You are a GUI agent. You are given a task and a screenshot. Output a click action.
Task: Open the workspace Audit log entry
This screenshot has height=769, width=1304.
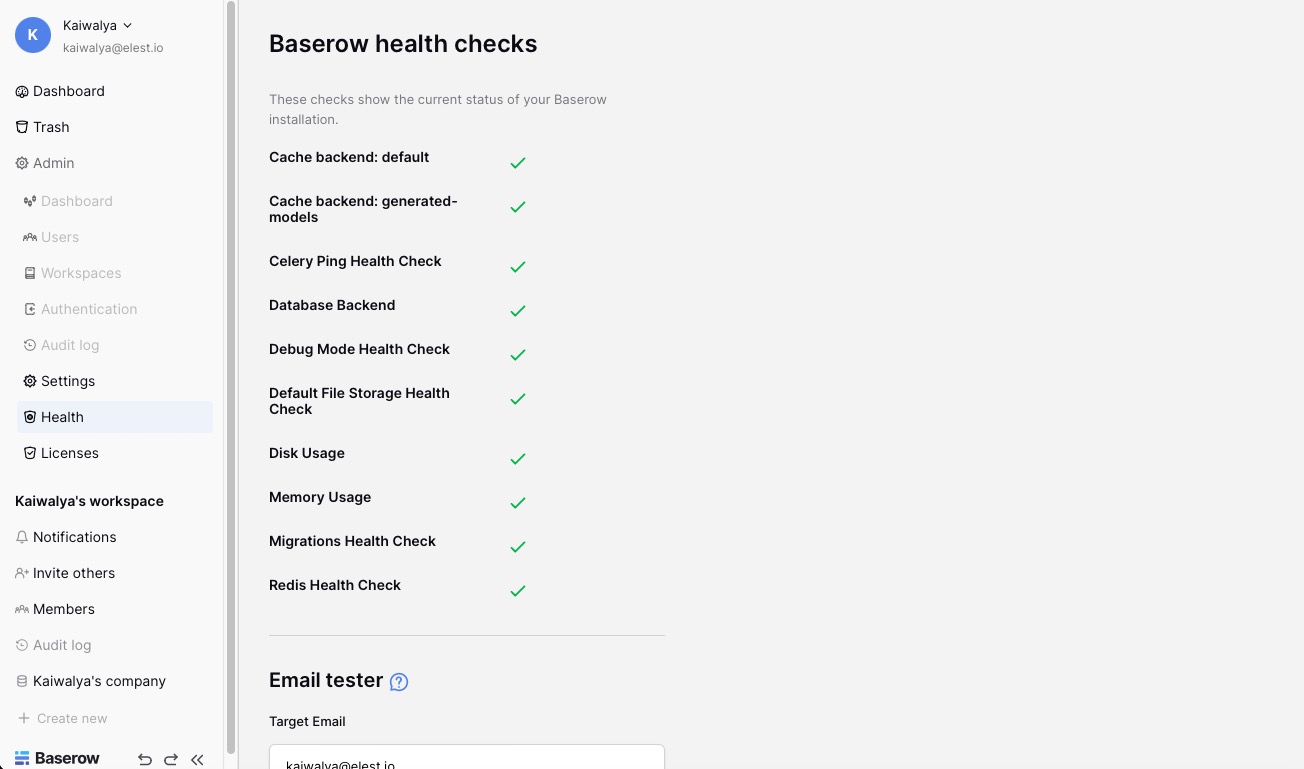(x=61, y=645)
